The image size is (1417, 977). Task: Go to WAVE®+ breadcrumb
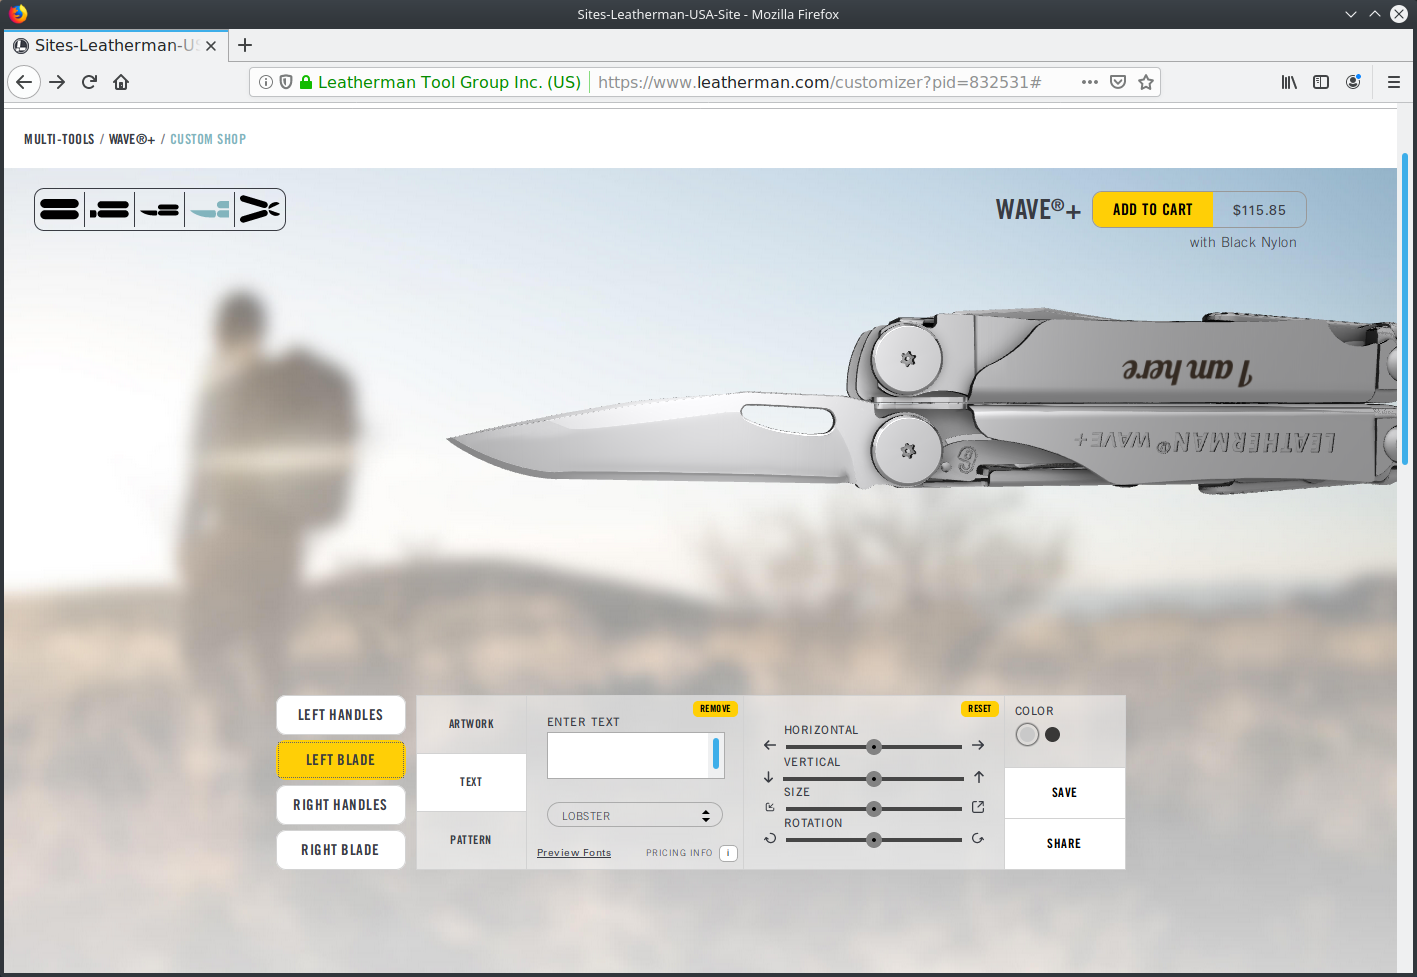(132, 139)
